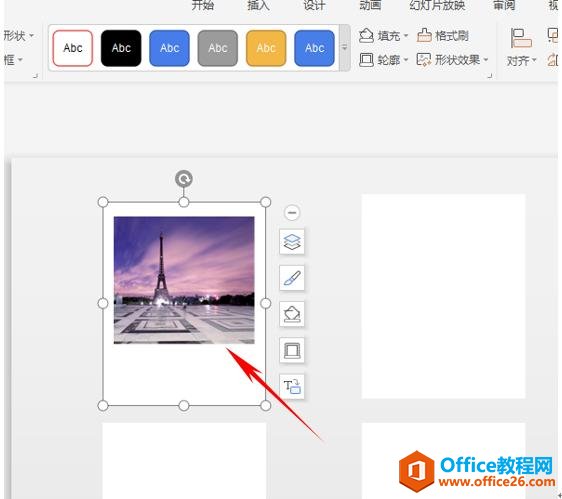The image size is (562, 499).
Task: Expand the Shape Effects (形状效果) menu
Action: [452, 60]
